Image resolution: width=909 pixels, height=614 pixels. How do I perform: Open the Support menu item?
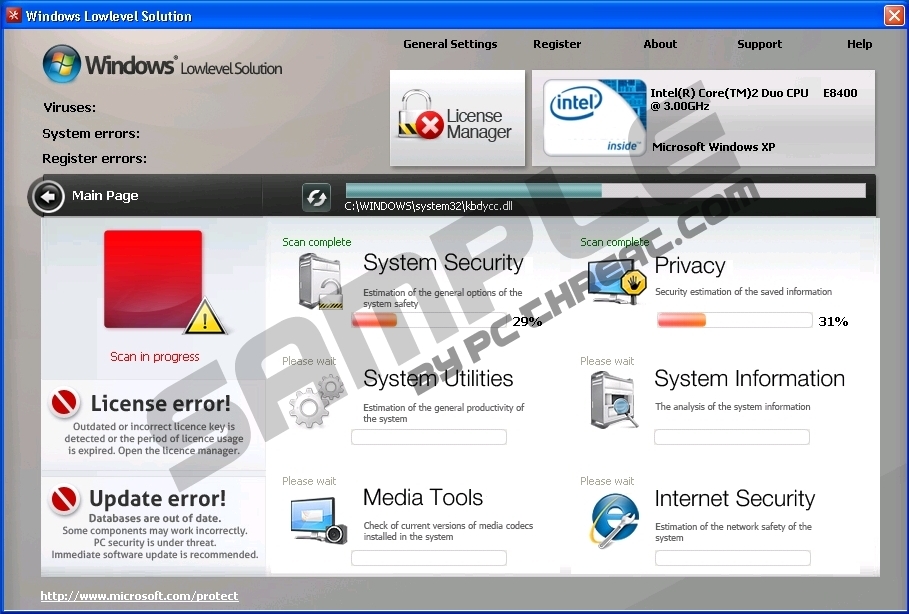[759, 44]
